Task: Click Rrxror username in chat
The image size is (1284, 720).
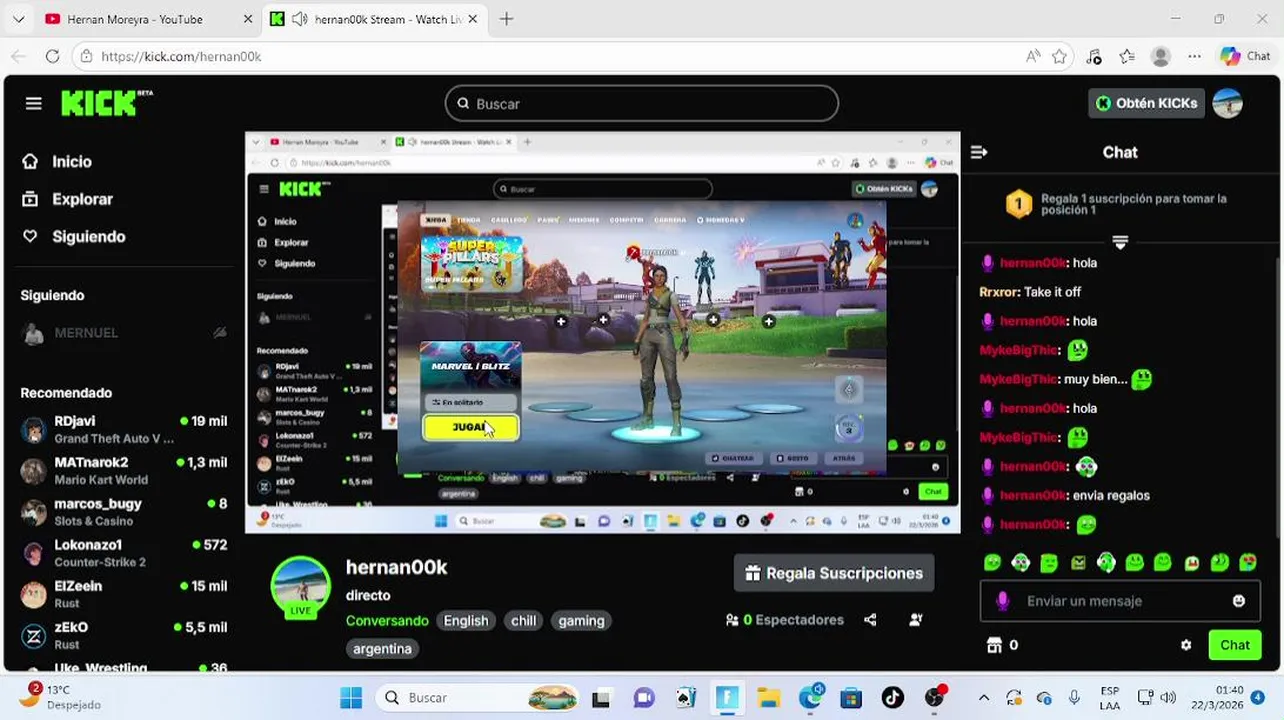Action: (998, 292)
